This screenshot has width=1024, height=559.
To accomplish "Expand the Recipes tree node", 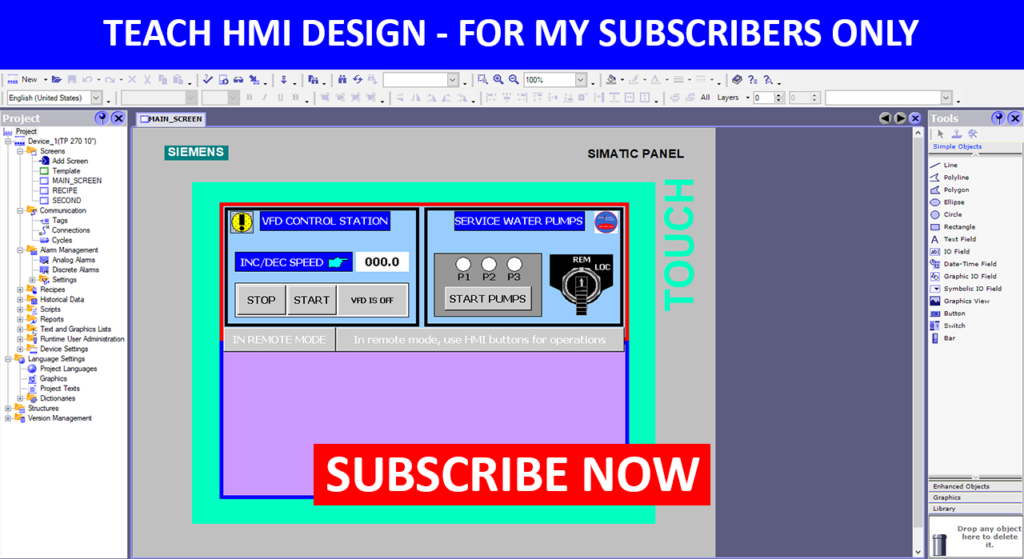I will (19, 290).
